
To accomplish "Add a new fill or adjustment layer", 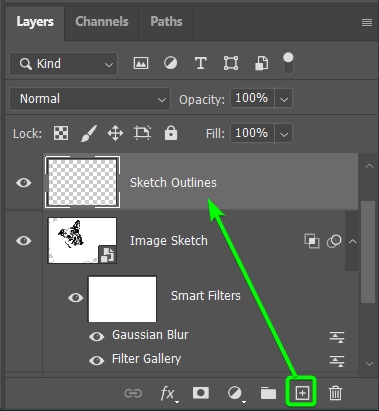I will [x=236, y=394].
